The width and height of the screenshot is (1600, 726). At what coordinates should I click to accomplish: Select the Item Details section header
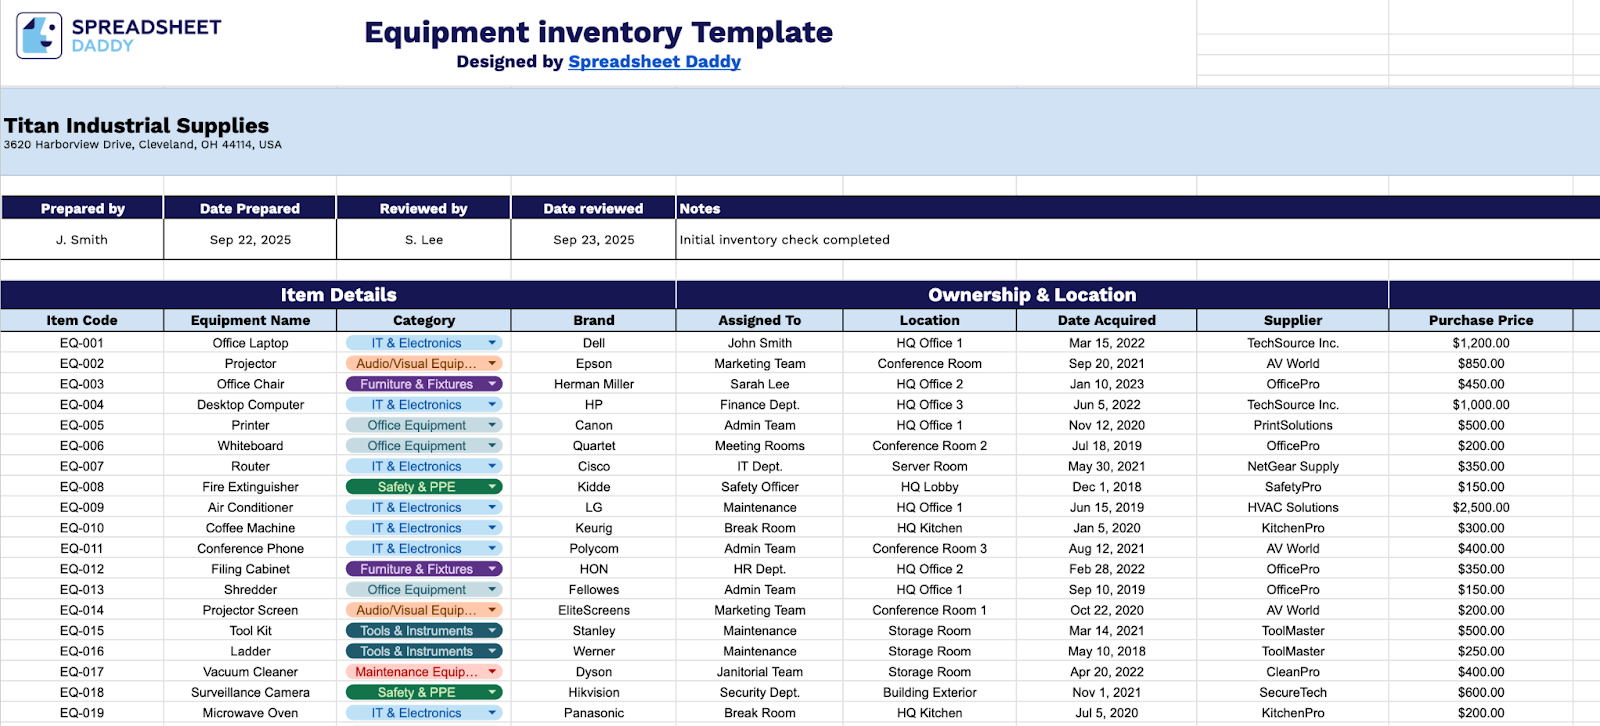pos(338,295)
